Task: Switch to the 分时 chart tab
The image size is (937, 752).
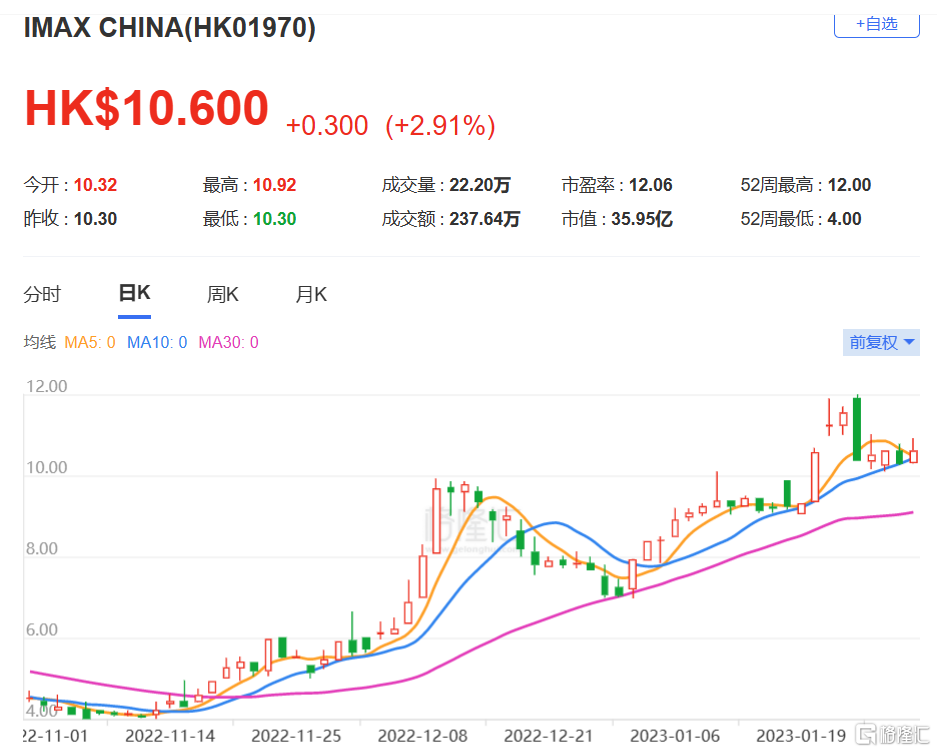Action: pyautogui.click(x=42, y=294)
